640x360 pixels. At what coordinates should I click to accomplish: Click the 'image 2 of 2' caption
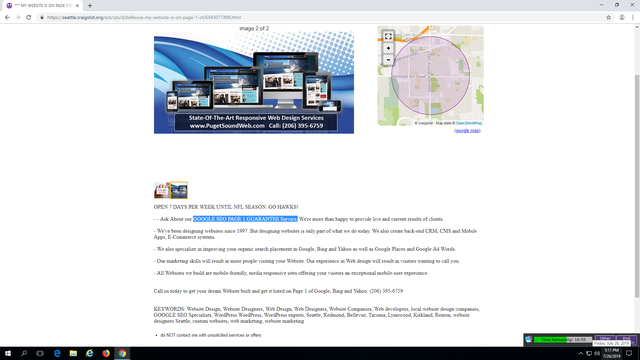click(254, 29)
